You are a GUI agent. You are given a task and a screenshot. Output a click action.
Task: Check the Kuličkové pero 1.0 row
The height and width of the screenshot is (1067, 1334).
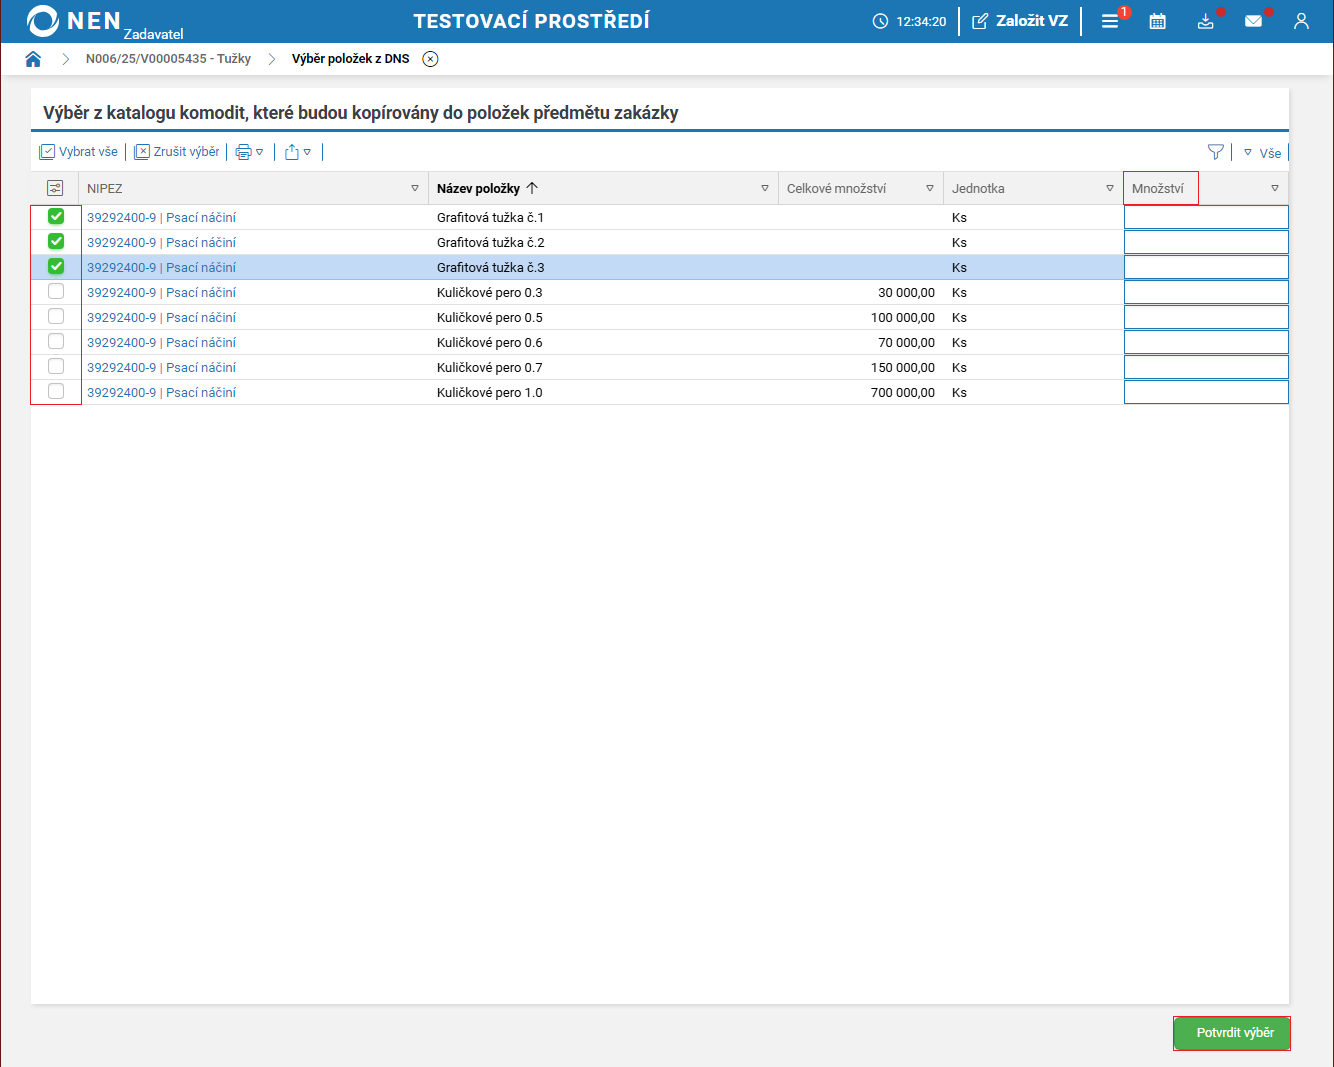click(x=56, y=391)
